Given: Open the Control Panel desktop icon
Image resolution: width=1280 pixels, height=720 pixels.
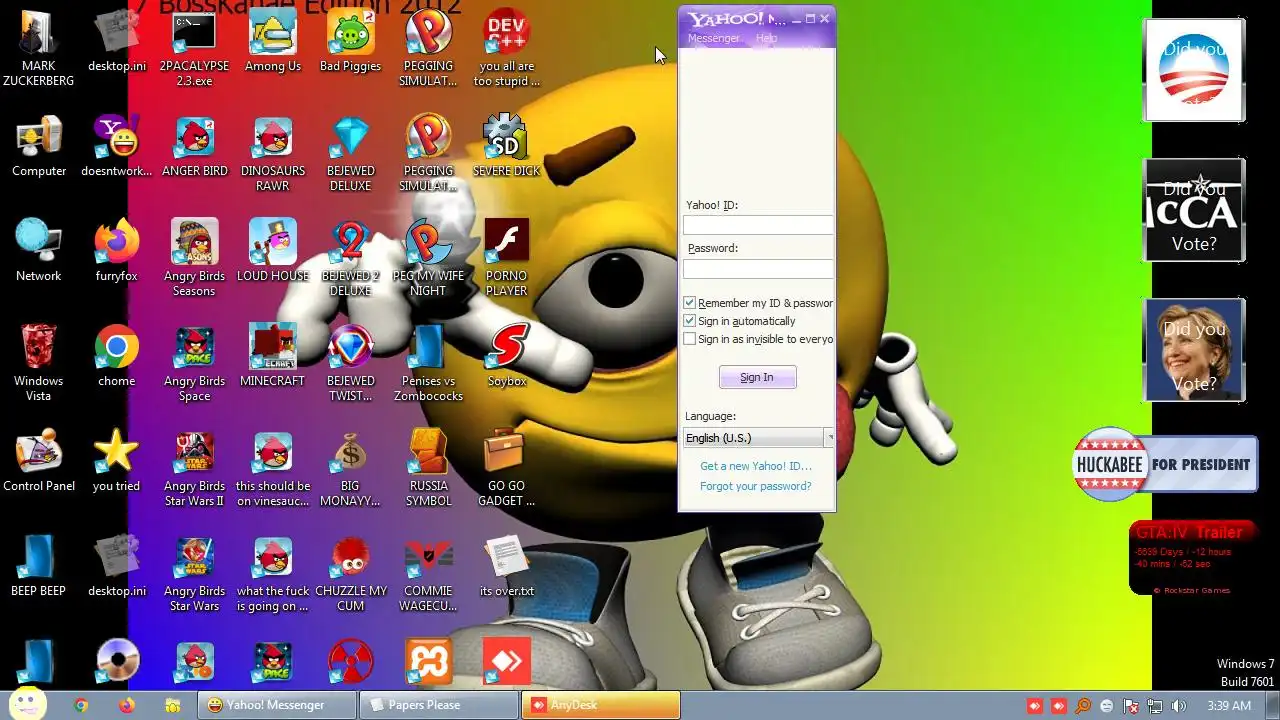Looking at the screenshot, I should tap(39, 460).
